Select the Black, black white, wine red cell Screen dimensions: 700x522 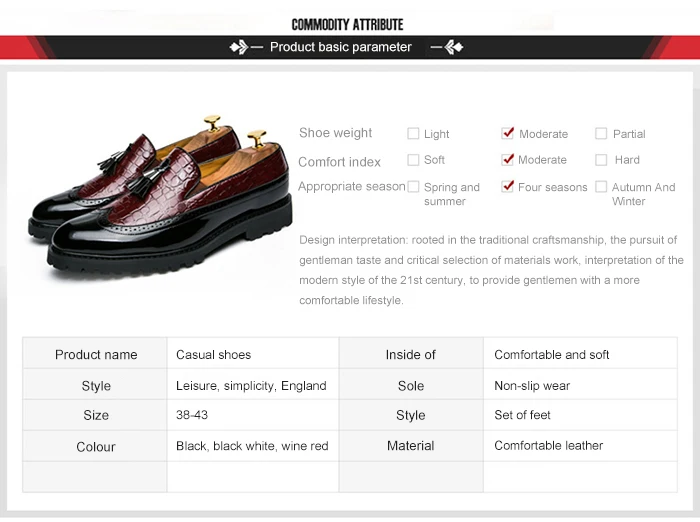pyautogui.click(x=253, y=446)
